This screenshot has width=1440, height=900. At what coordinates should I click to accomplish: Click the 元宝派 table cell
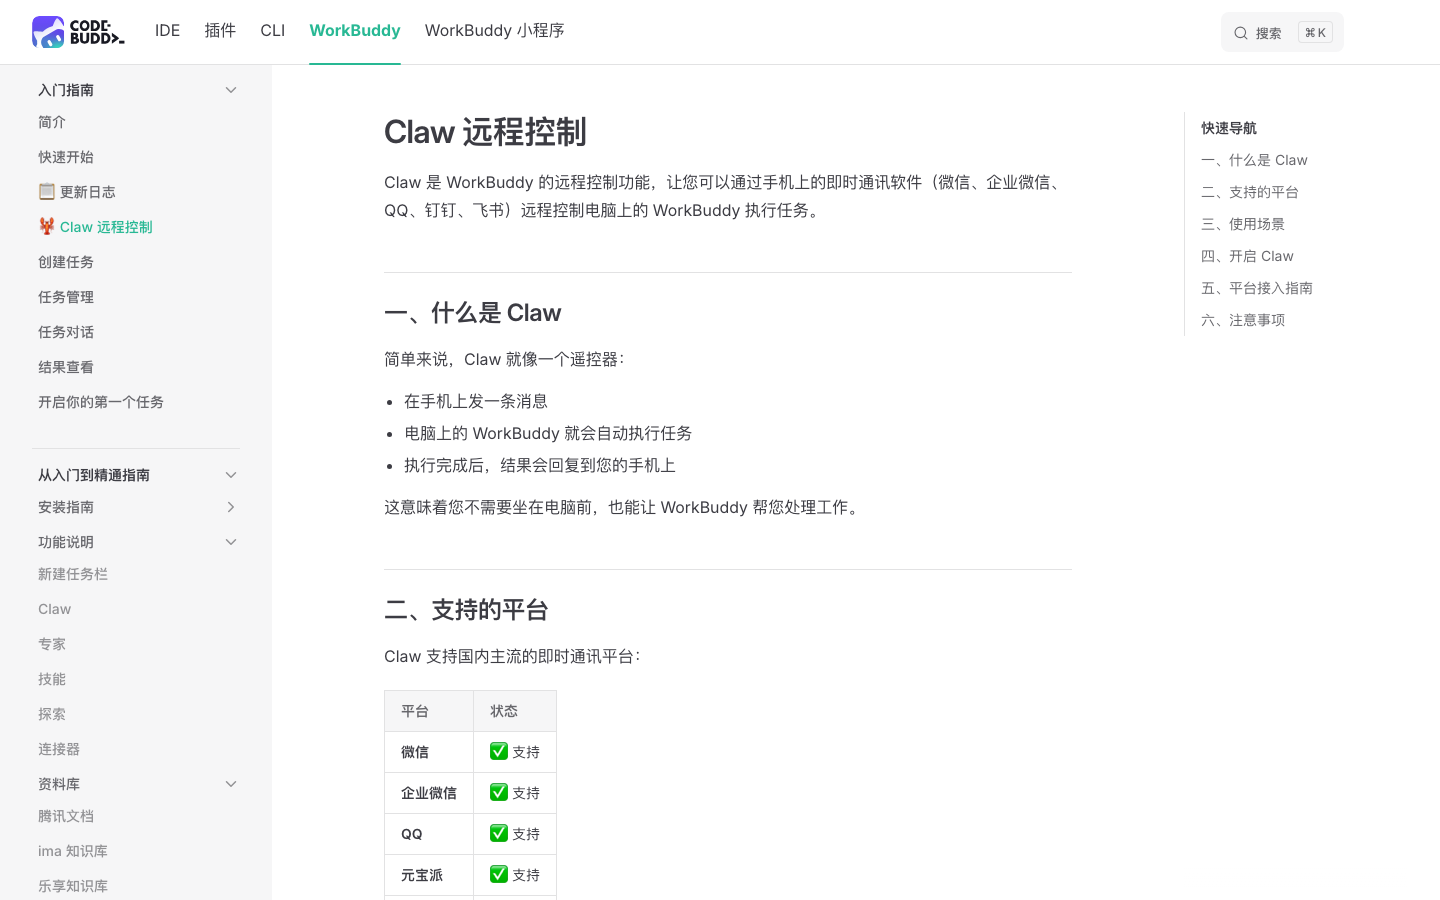coord(429,875)
